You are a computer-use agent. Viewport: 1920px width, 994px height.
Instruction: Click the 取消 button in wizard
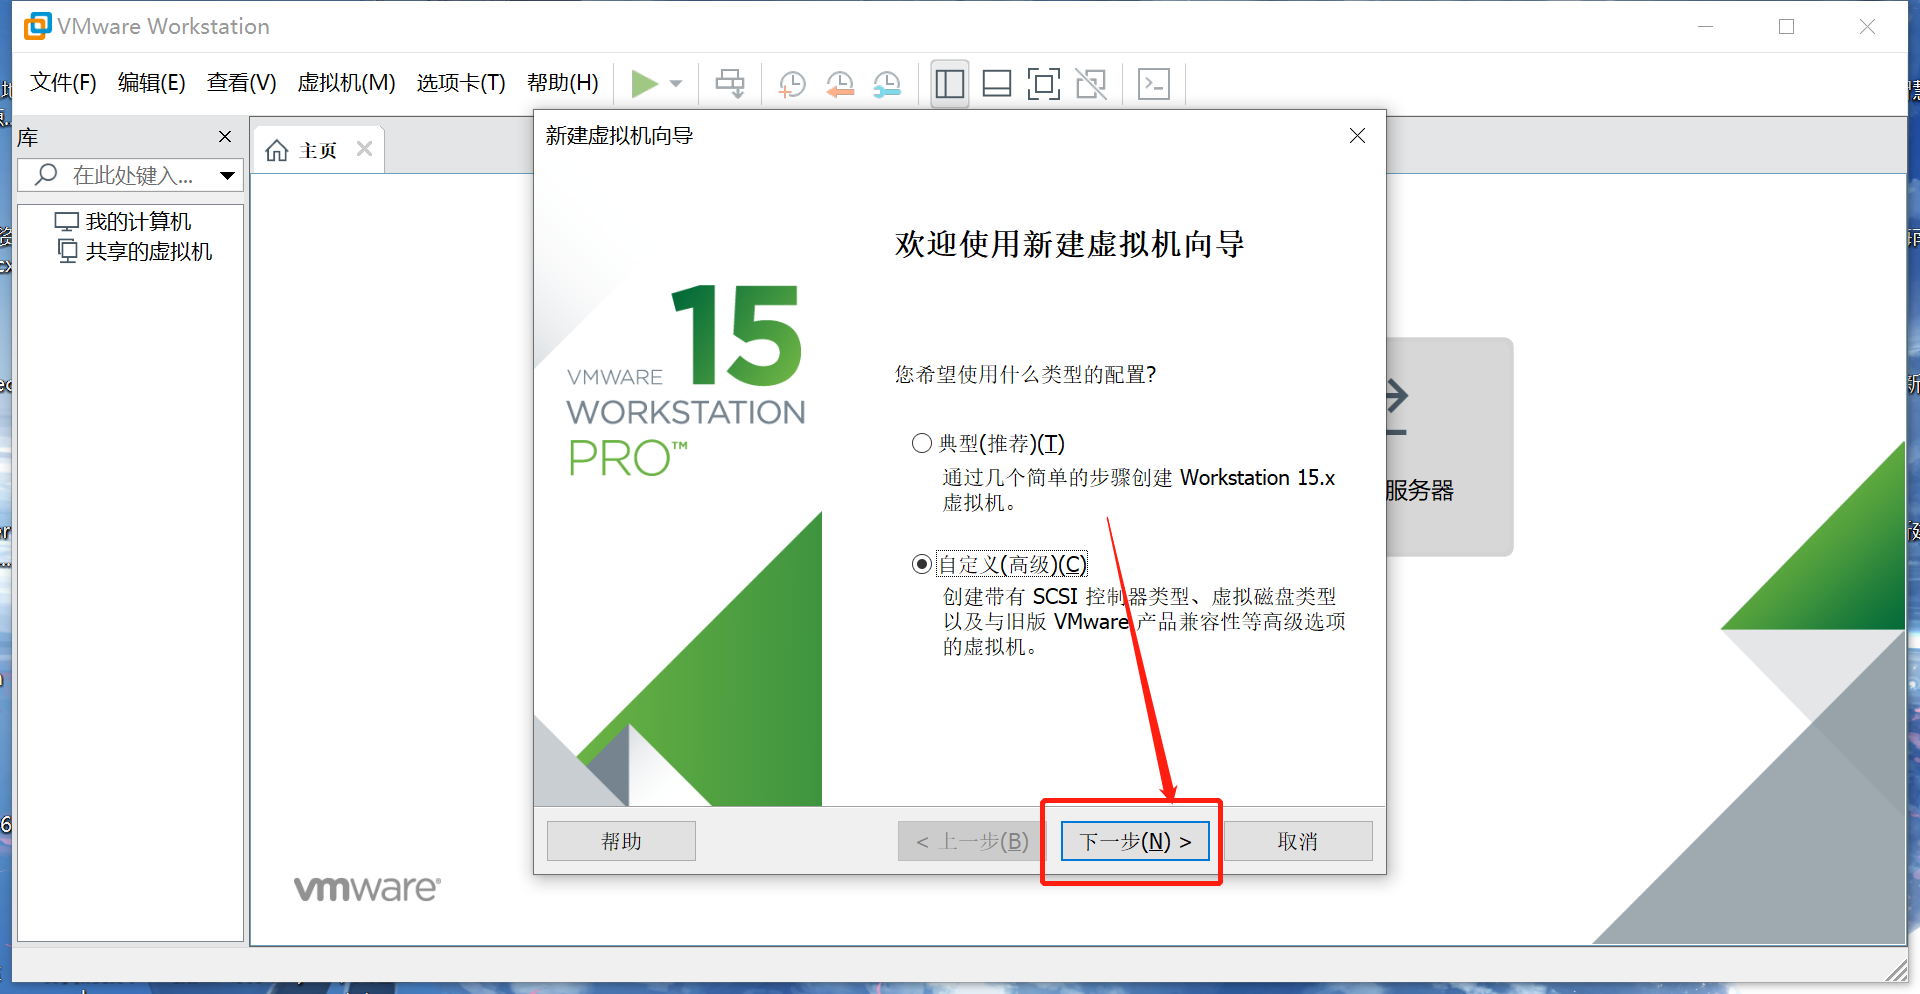tap(1298, 841)
